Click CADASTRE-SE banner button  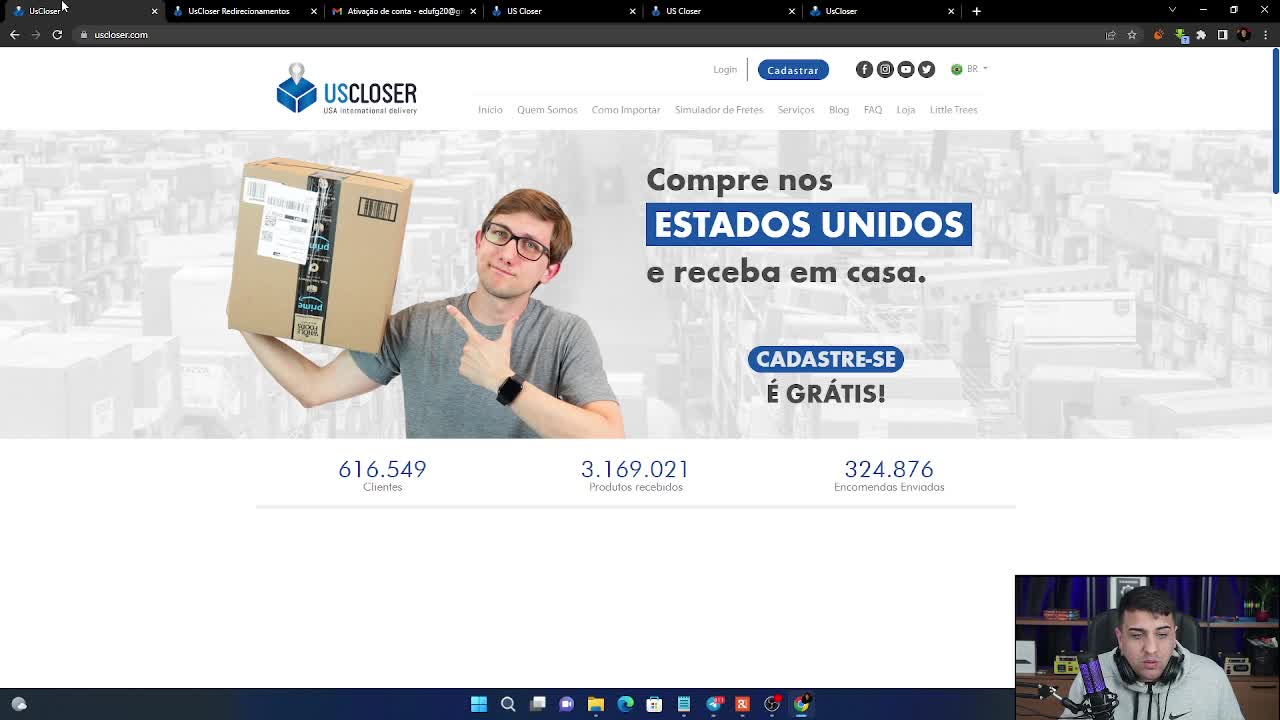tap(826, 359)
